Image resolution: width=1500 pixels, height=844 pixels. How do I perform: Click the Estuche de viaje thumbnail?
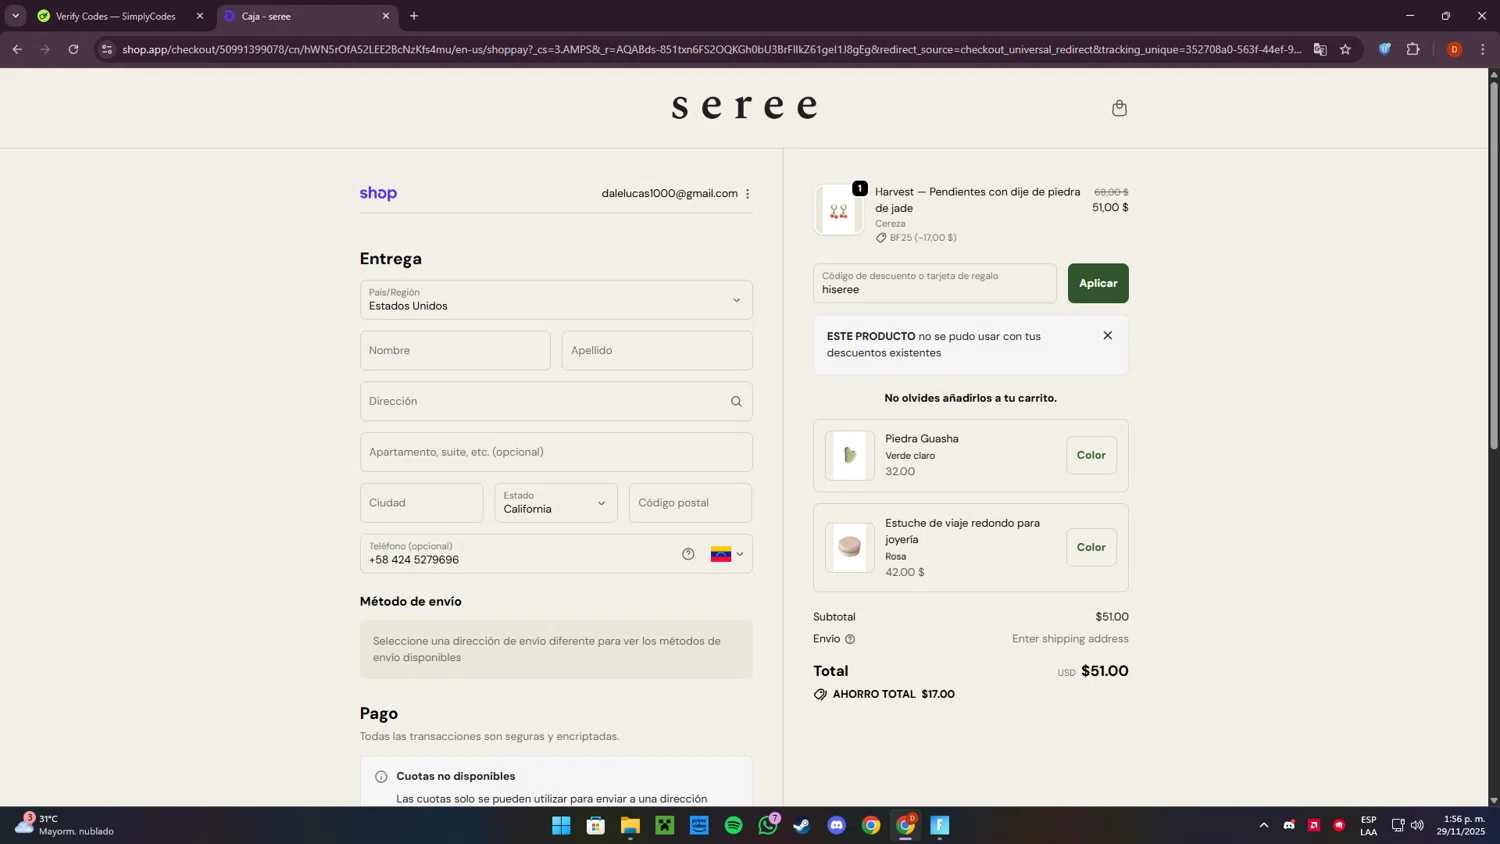click(x=850, y=548)
